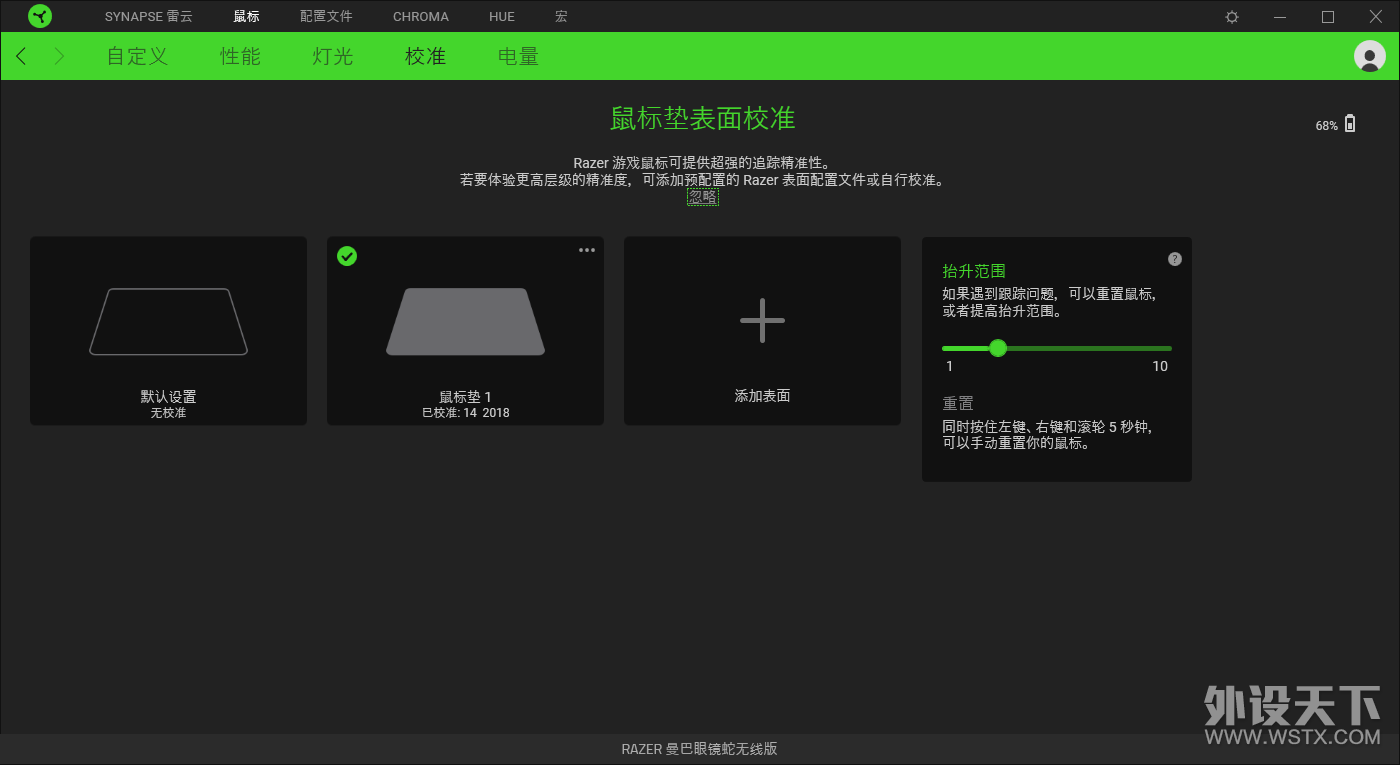The height and width of the screenshot is (765, 1400).
Task: Open Synapse settings gear
Action: point(1232,17)
